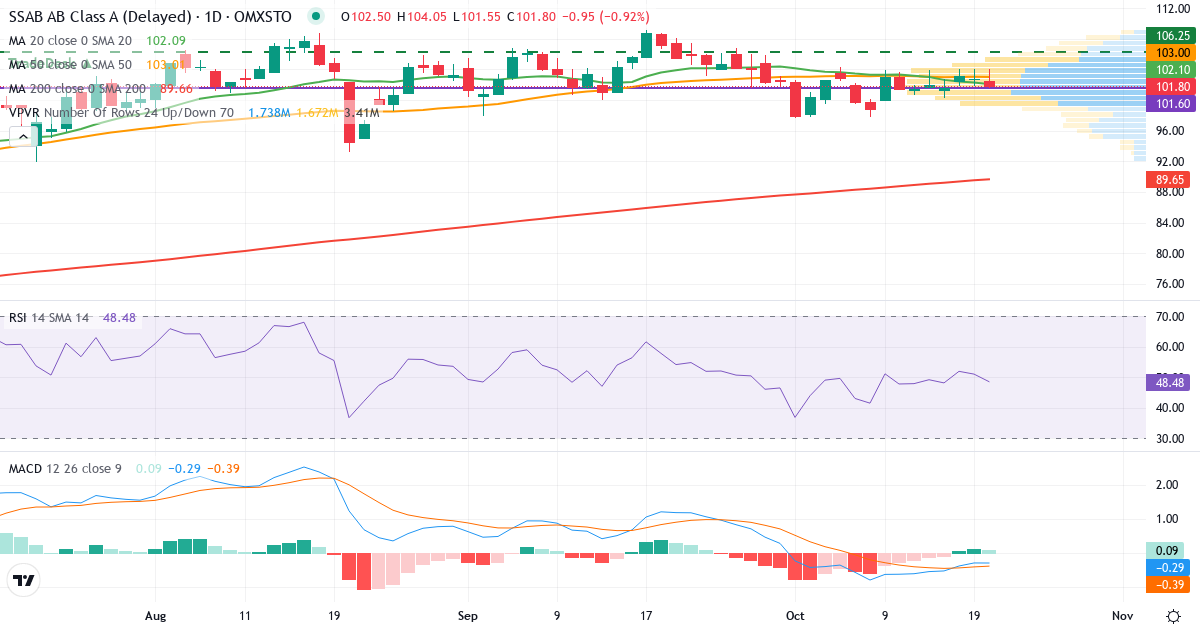Screen dimensions: 1200x630
Task: Click the open price O102.50
Action: pyautogui.click(x=365, y=17)
